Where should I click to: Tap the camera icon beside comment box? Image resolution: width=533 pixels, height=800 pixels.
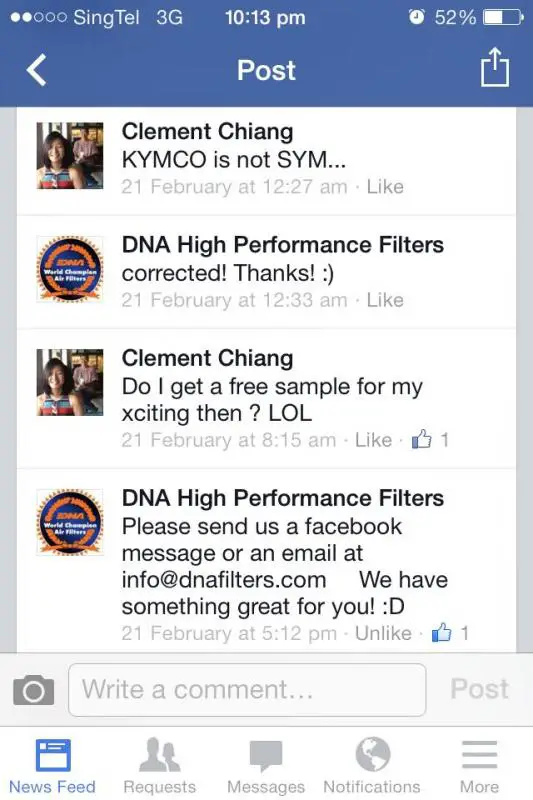point(33,690)
